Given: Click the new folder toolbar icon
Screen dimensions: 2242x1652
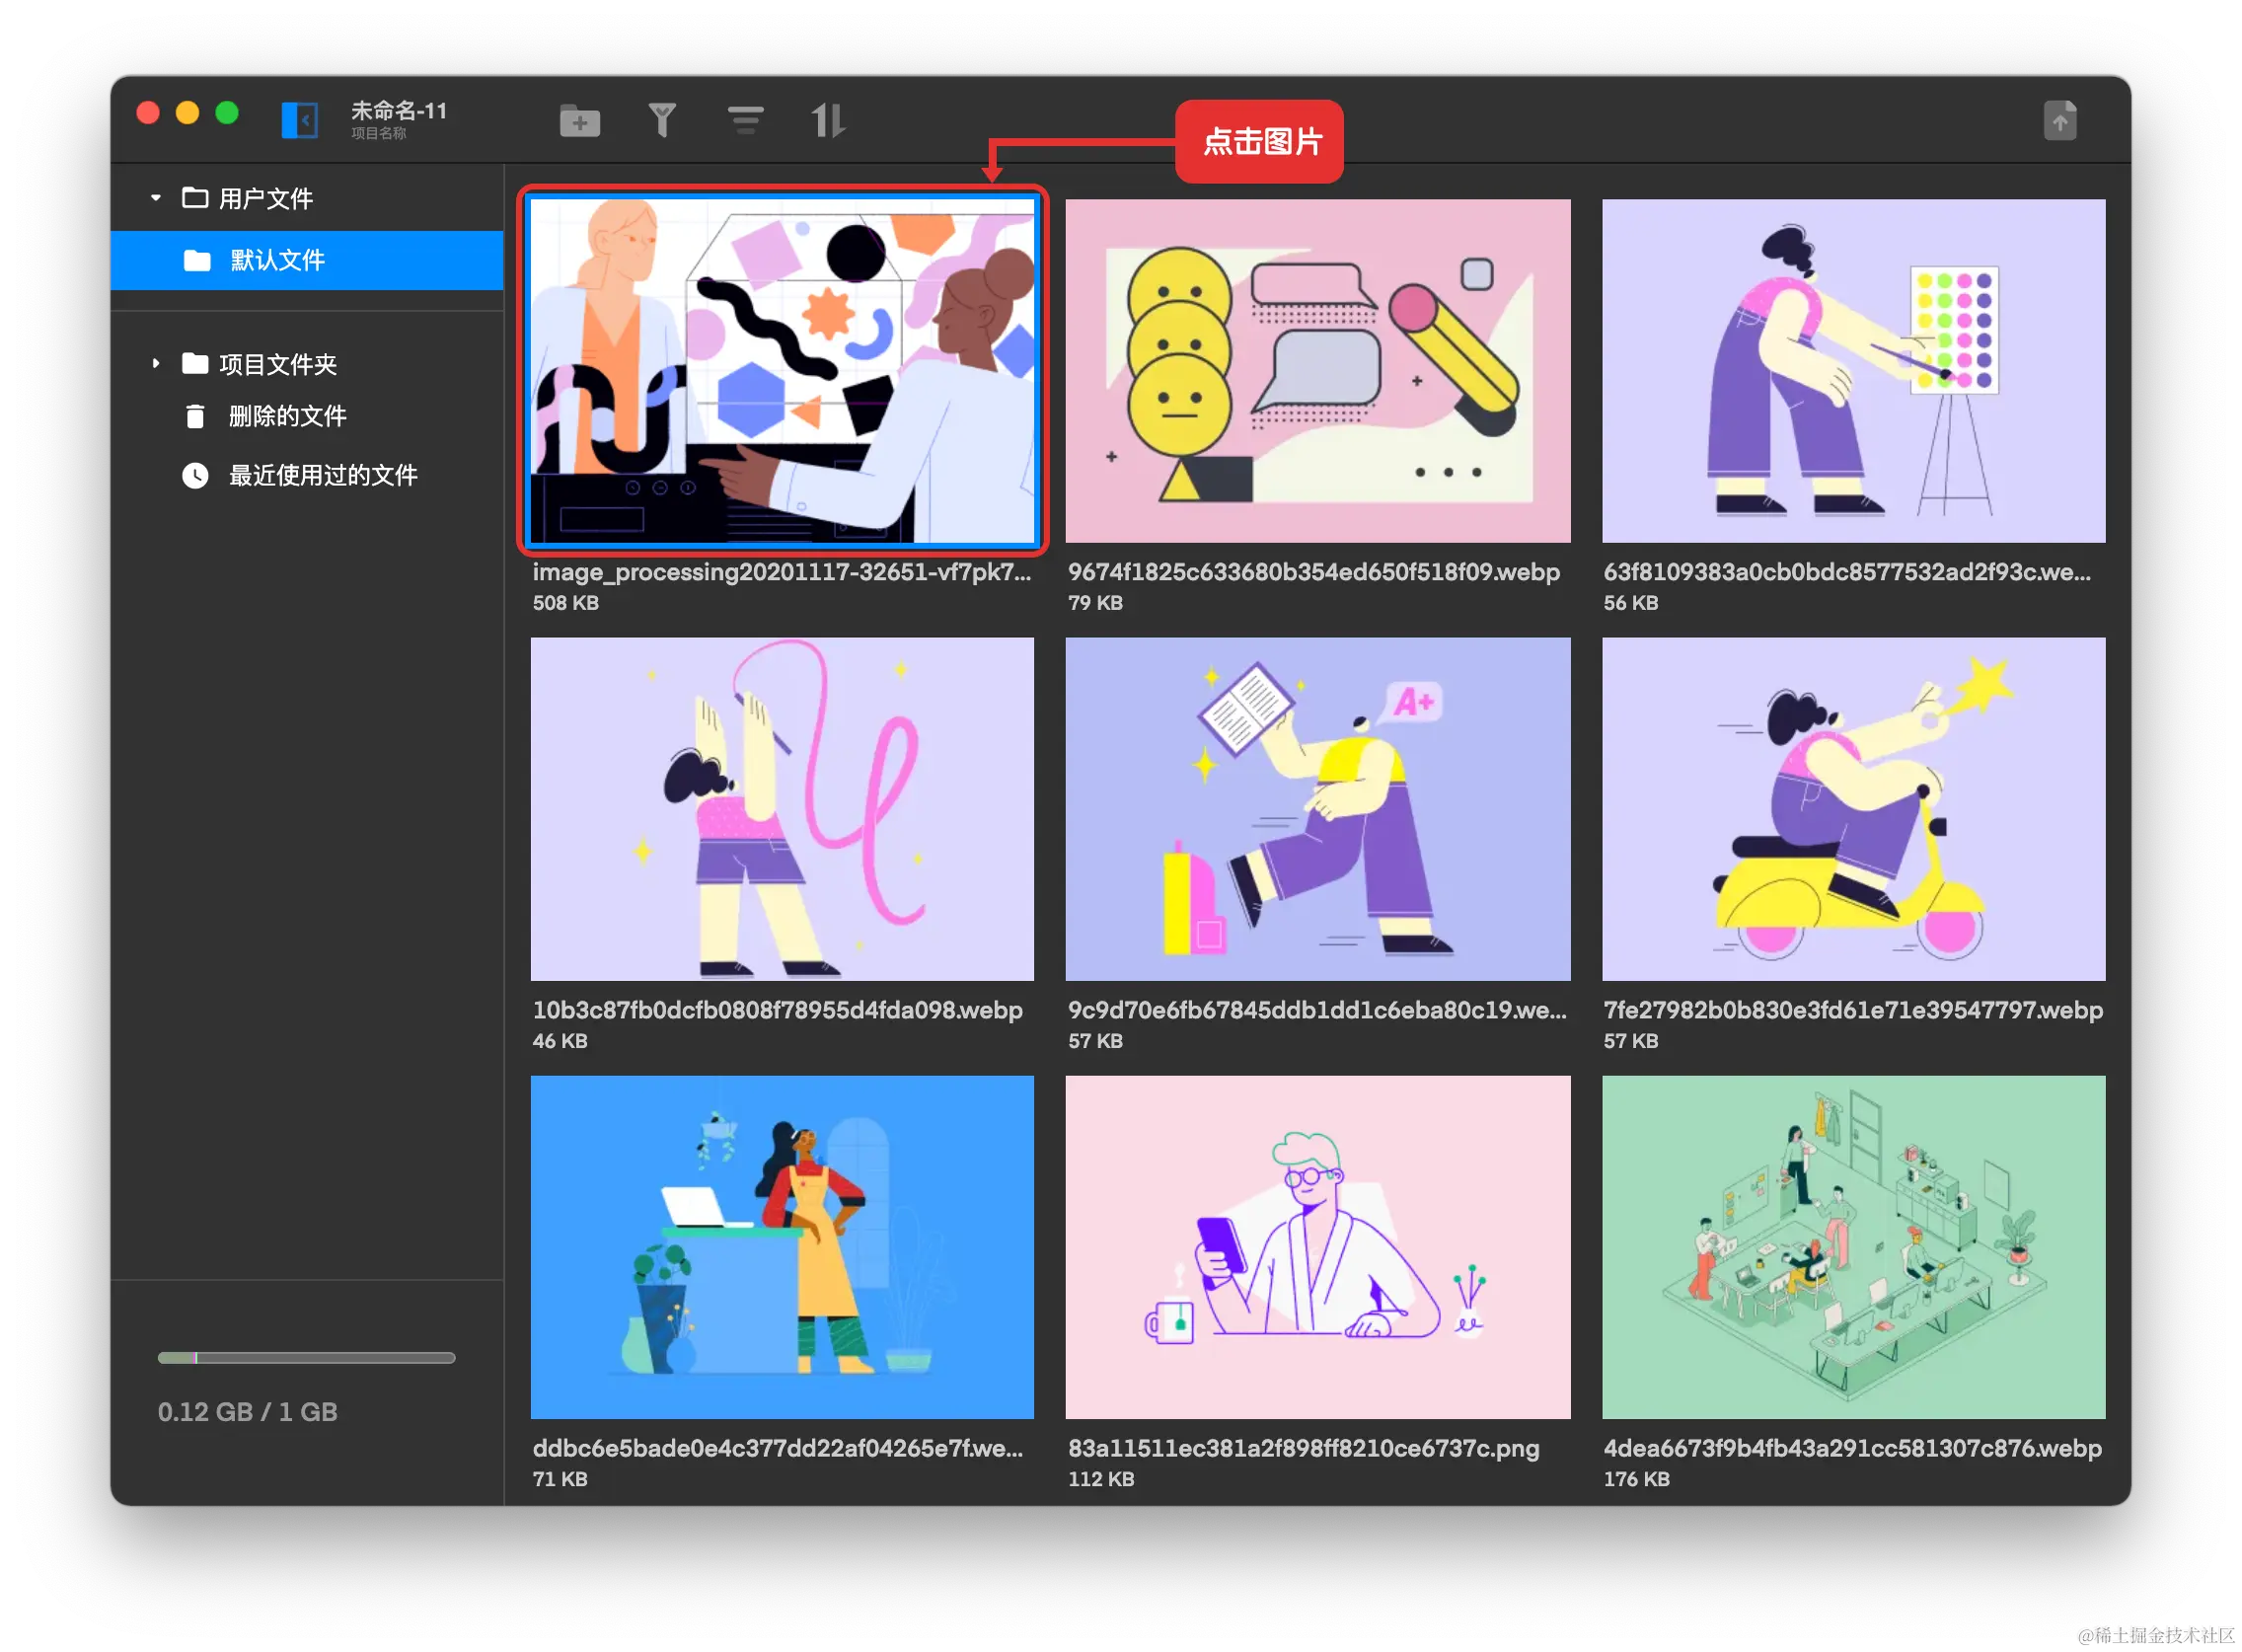Looking at the screenshot, I should 579,121.
